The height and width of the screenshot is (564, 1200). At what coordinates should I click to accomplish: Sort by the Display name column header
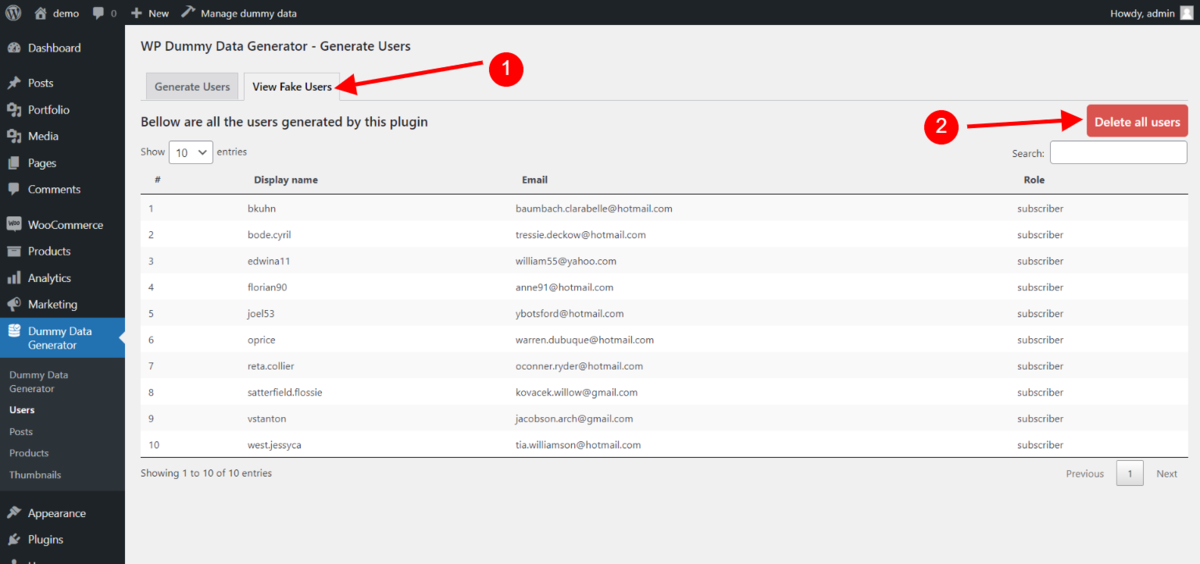(286, 180)
